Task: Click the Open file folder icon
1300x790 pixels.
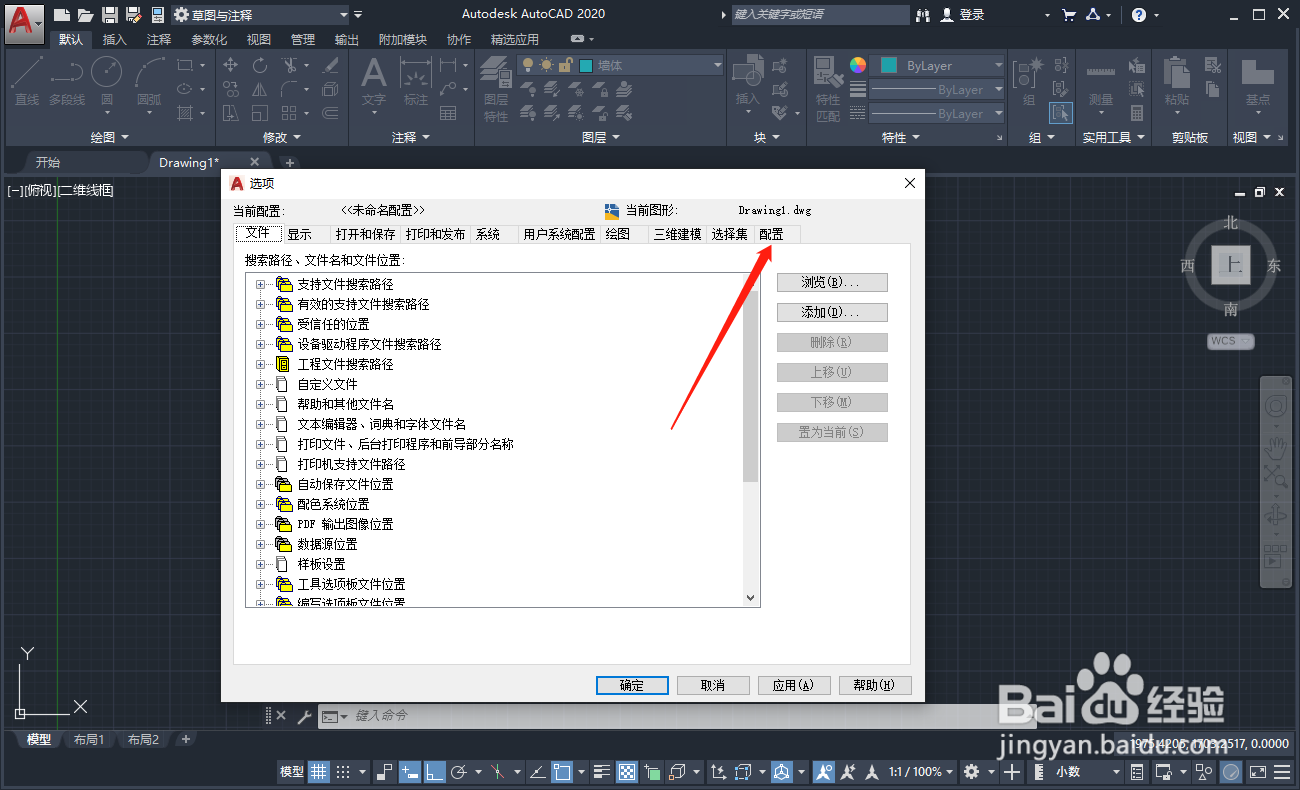Action: pyautogui.click(x=86, y=15)
